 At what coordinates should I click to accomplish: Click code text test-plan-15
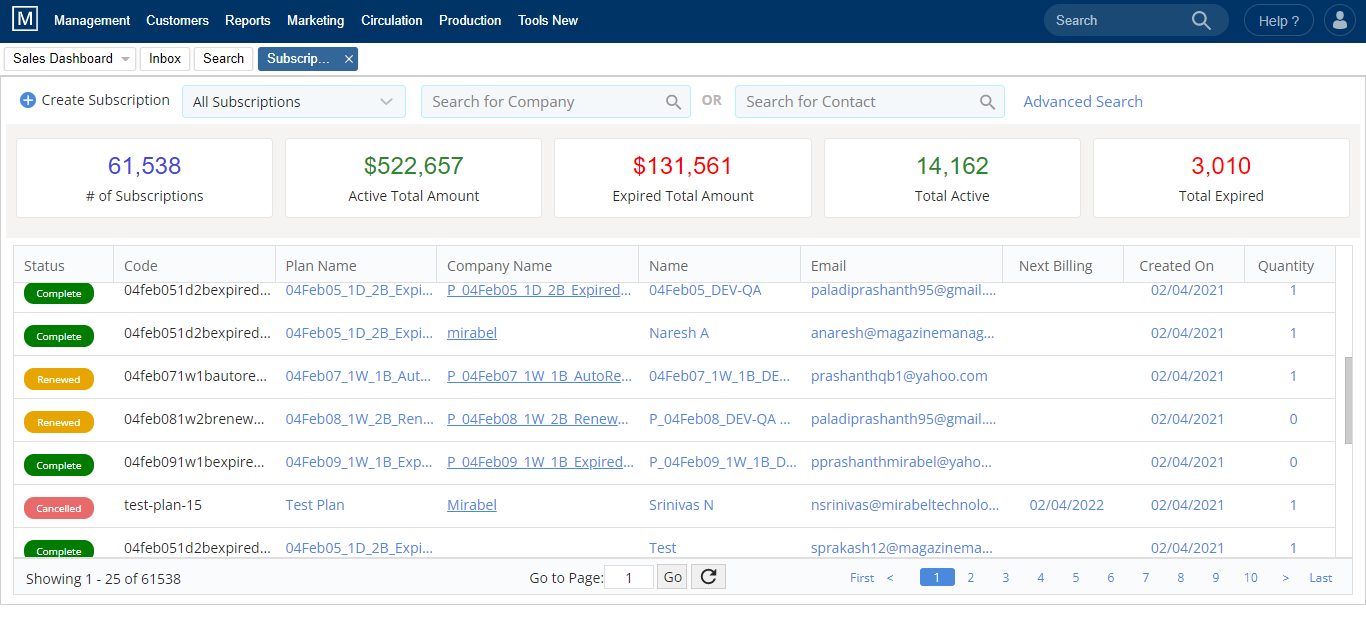(163, 505)
